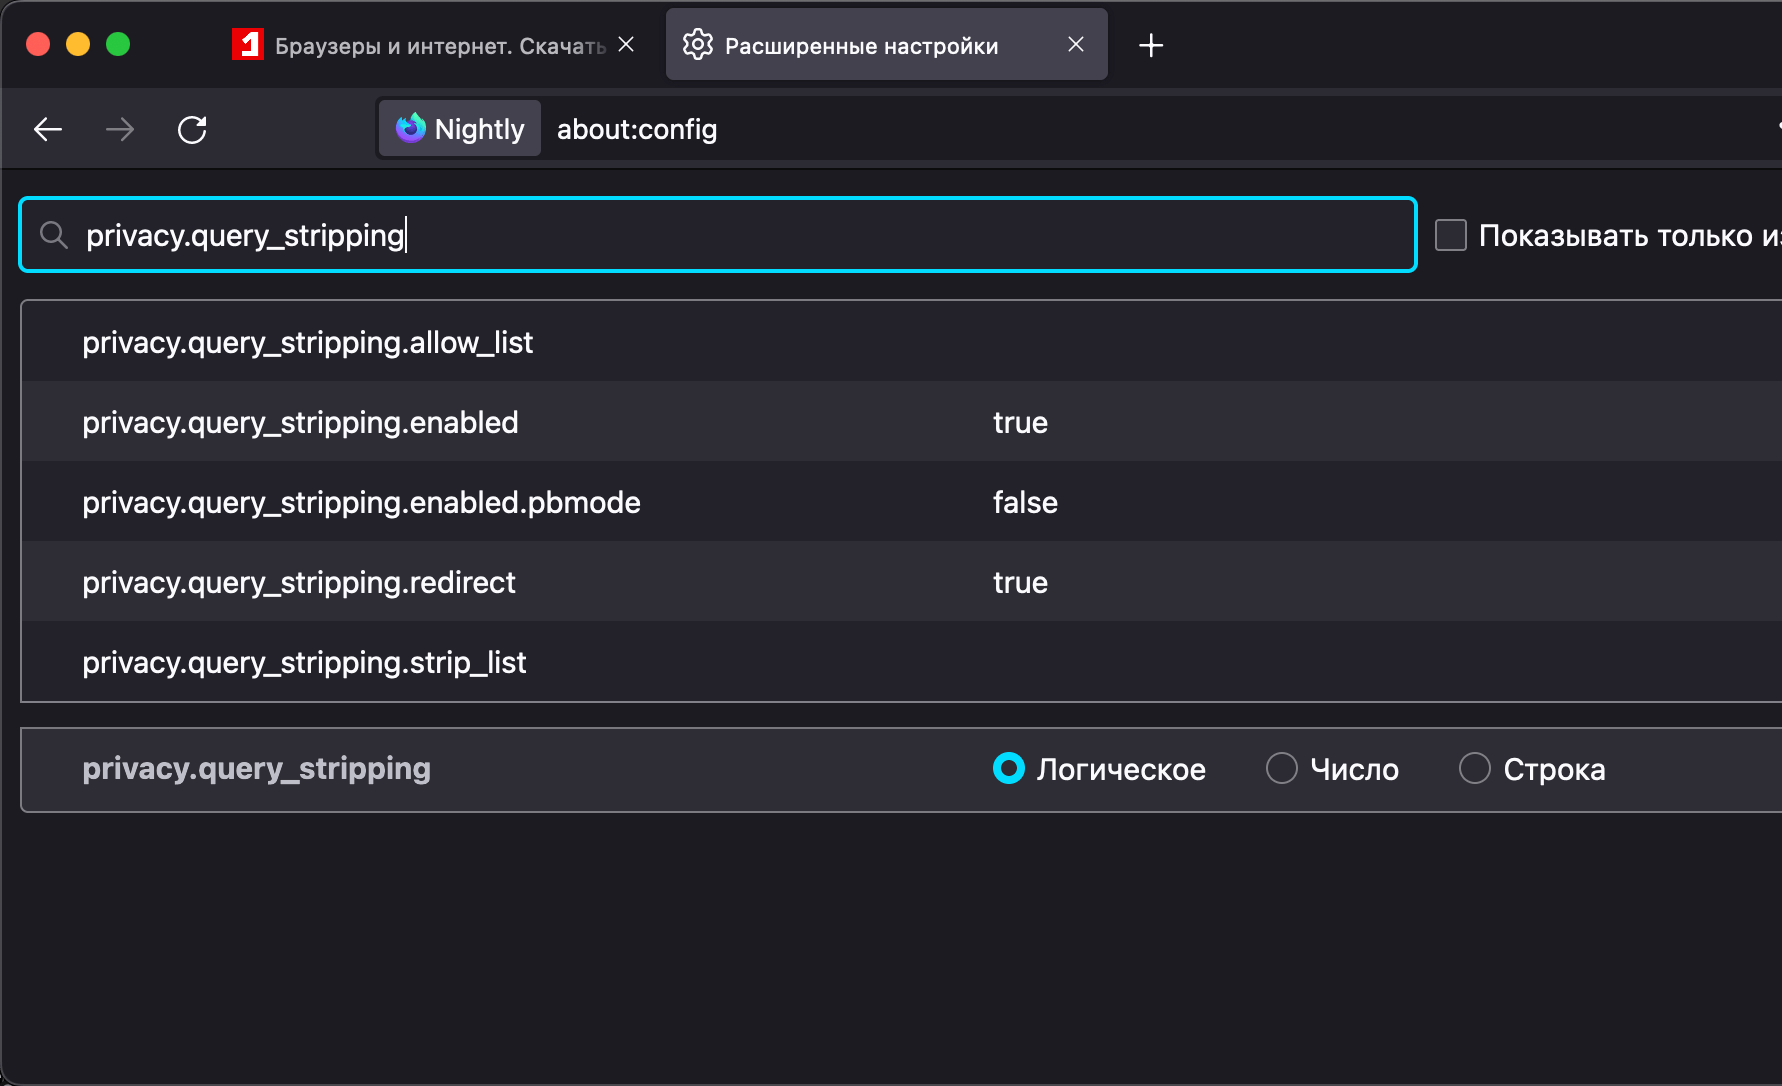
Task: Select the 'Строка' value type
Action: [x=1474, y=768]
